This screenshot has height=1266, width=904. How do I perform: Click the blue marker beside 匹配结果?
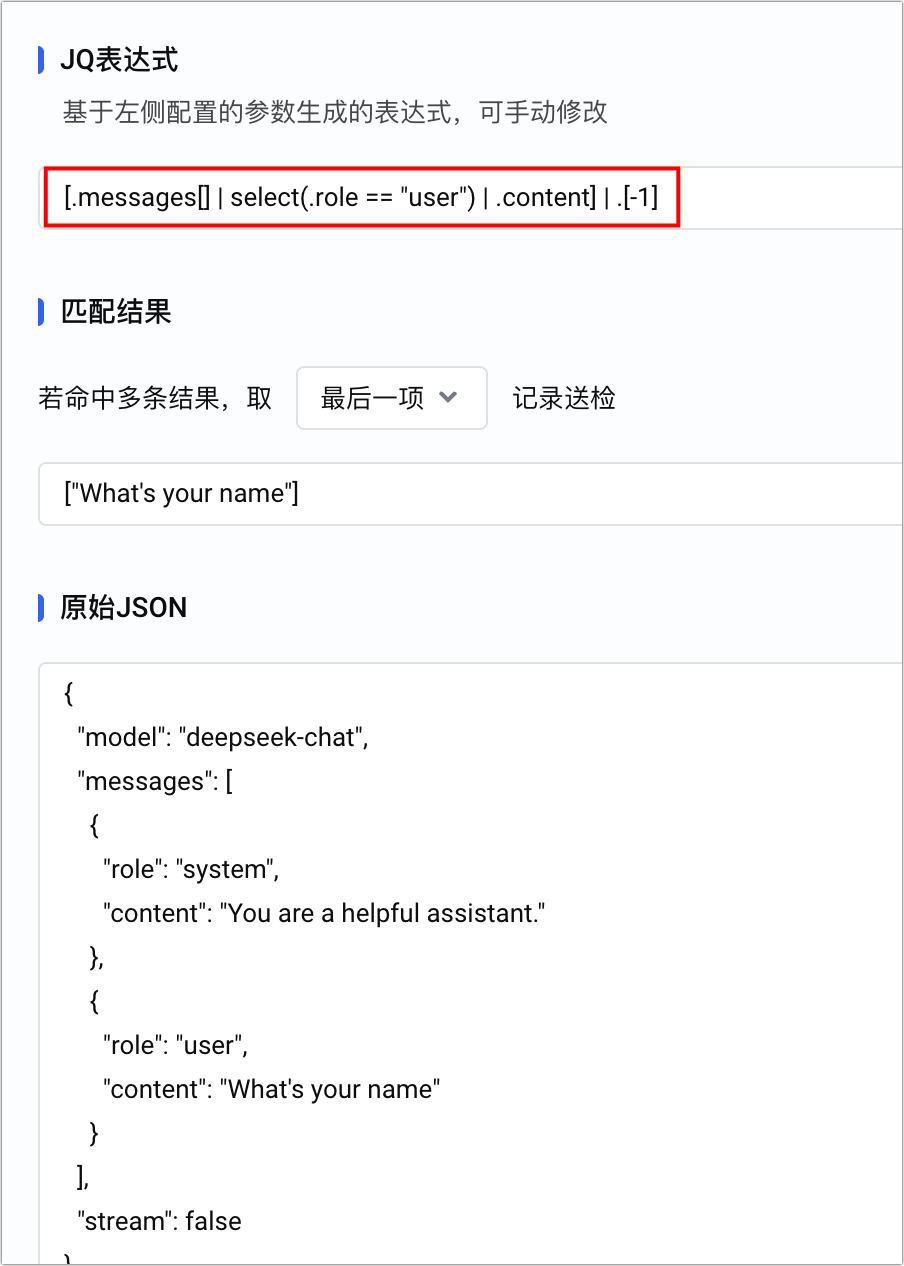point(41,311)
